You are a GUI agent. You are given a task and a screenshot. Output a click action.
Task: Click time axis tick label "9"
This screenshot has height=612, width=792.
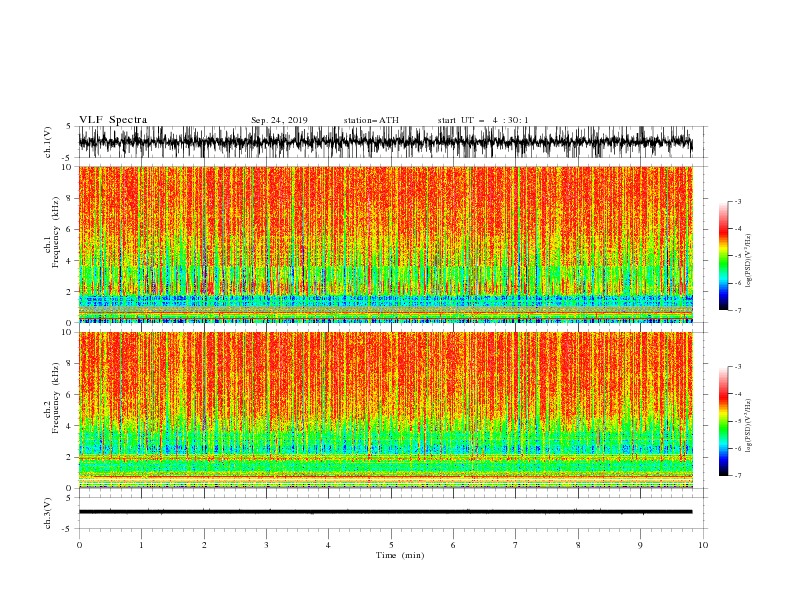click(640, 545)
